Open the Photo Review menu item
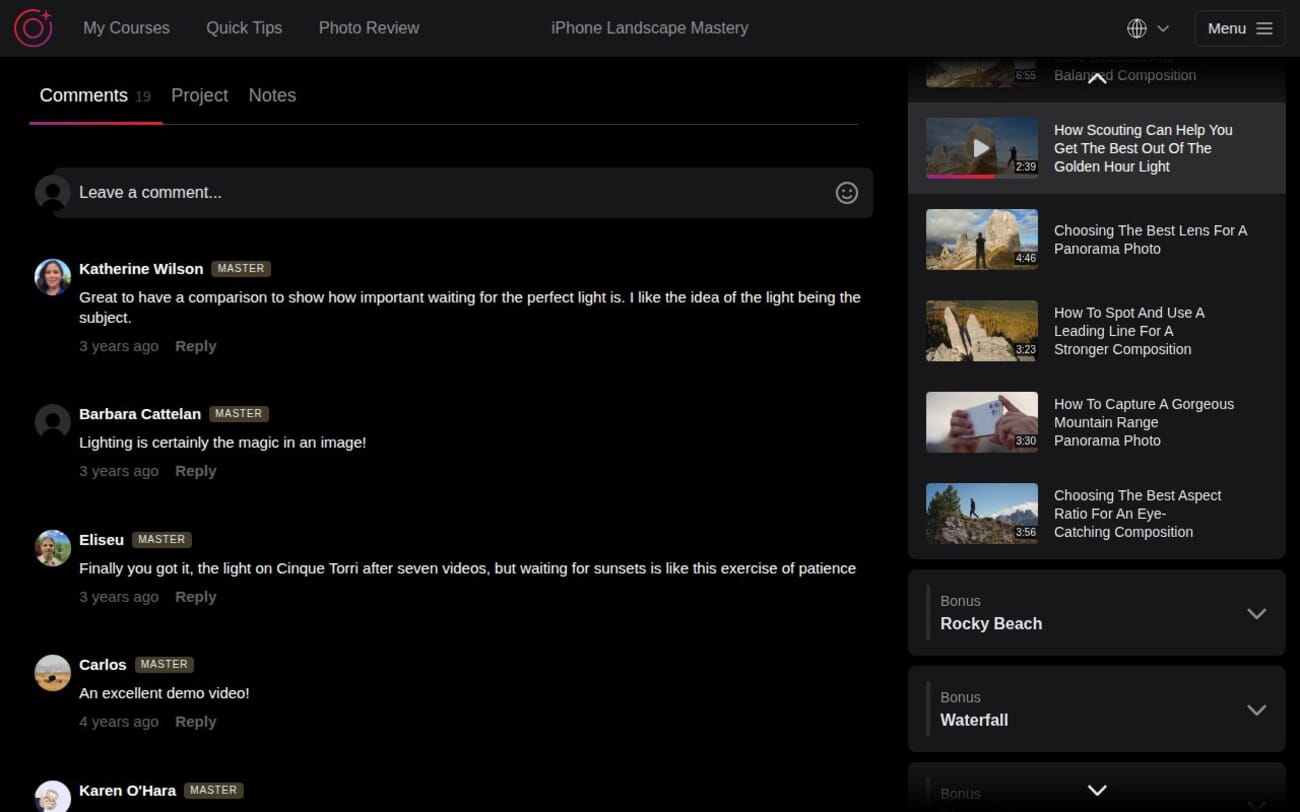The width and height of the screenshot is (1300, 812). point(368,27)
